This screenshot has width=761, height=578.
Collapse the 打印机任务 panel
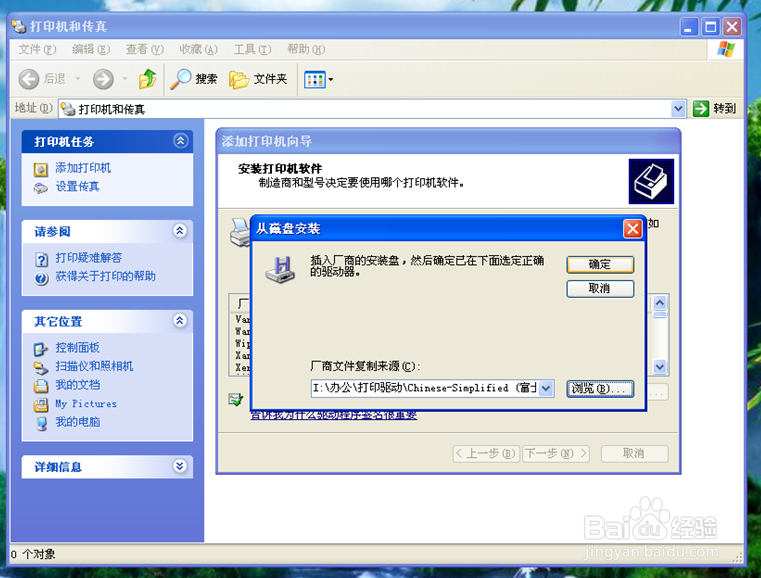point(181,141)
